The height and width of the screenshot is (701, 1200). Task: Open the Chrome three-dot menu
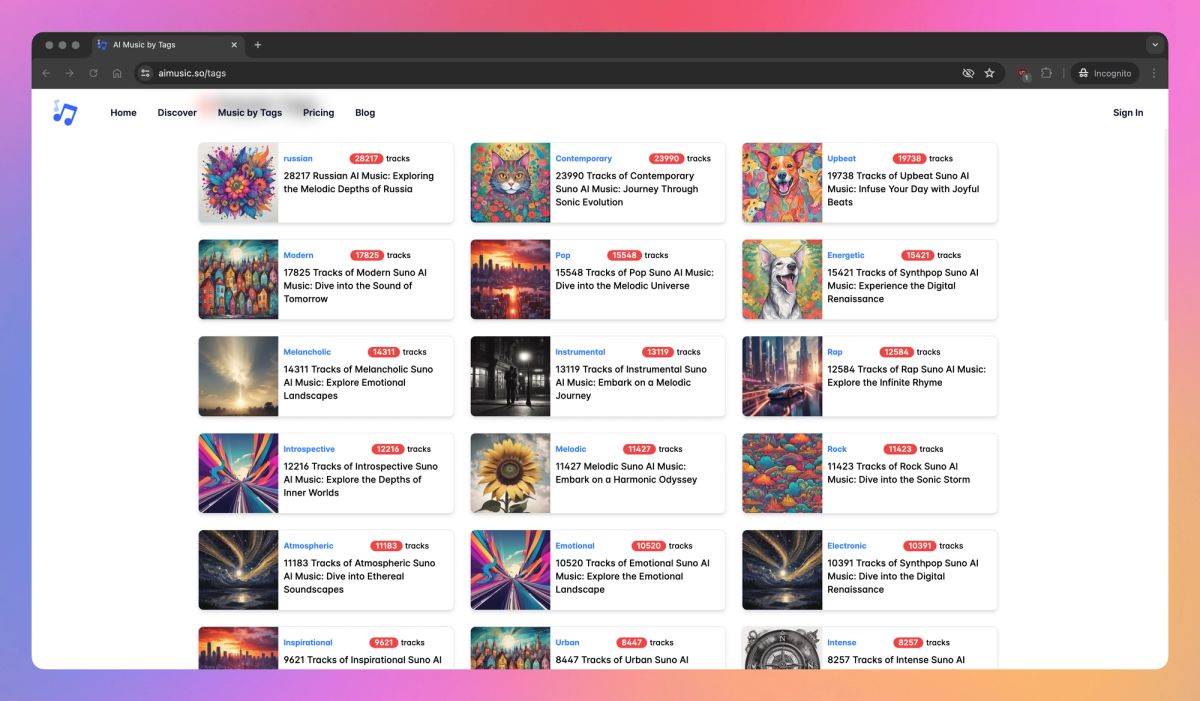(x=1153, y=72)
